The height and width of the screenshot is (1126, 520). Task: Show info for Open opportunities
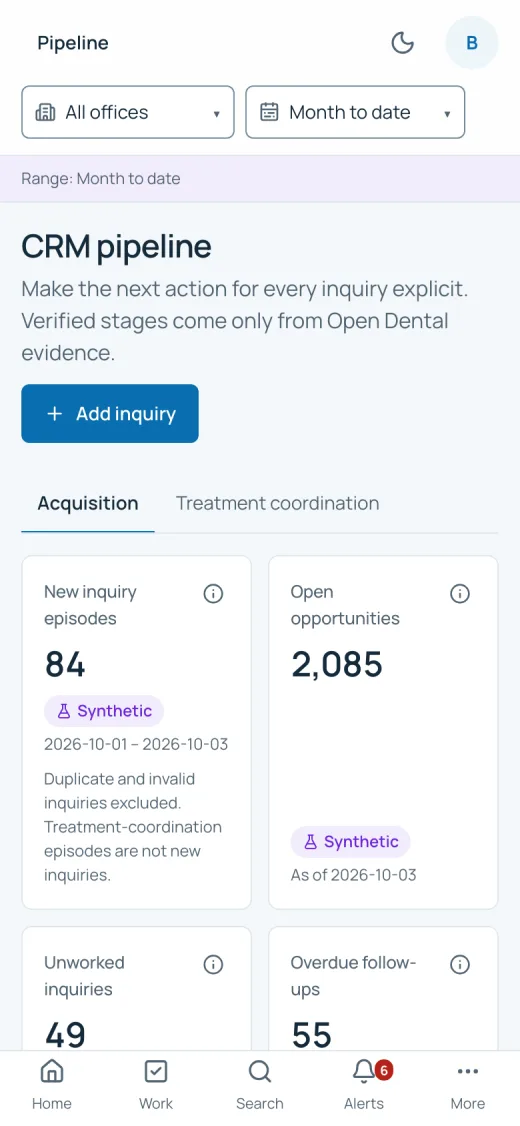click(x=460, y=594)
